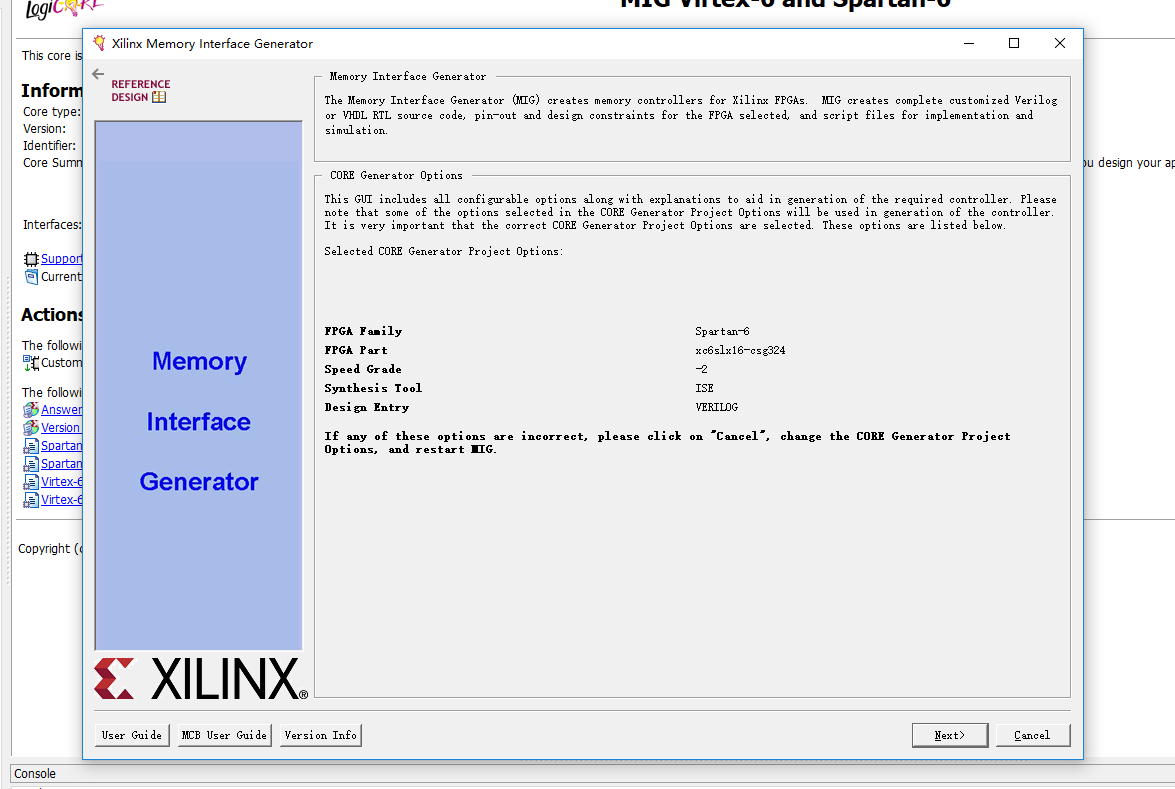1175x789 pixels.
Task: Click the Synthesis Tool value ISE
Action: click(704, 388)
